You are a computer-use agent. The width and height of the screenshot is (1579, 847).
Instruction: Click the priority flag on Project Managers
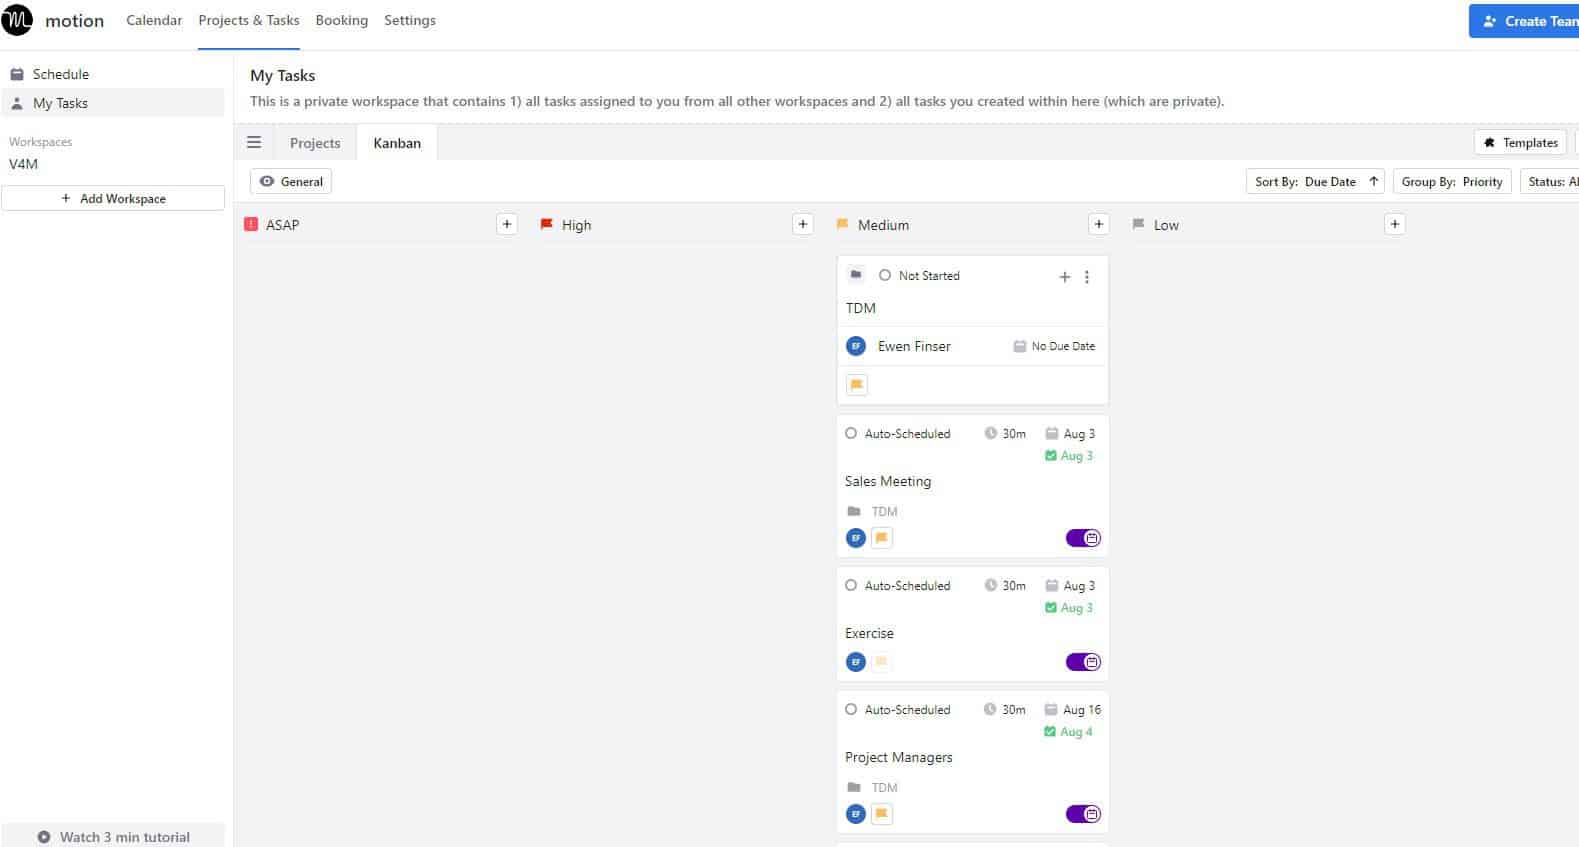pyautogui.click(x=882, y=814)
